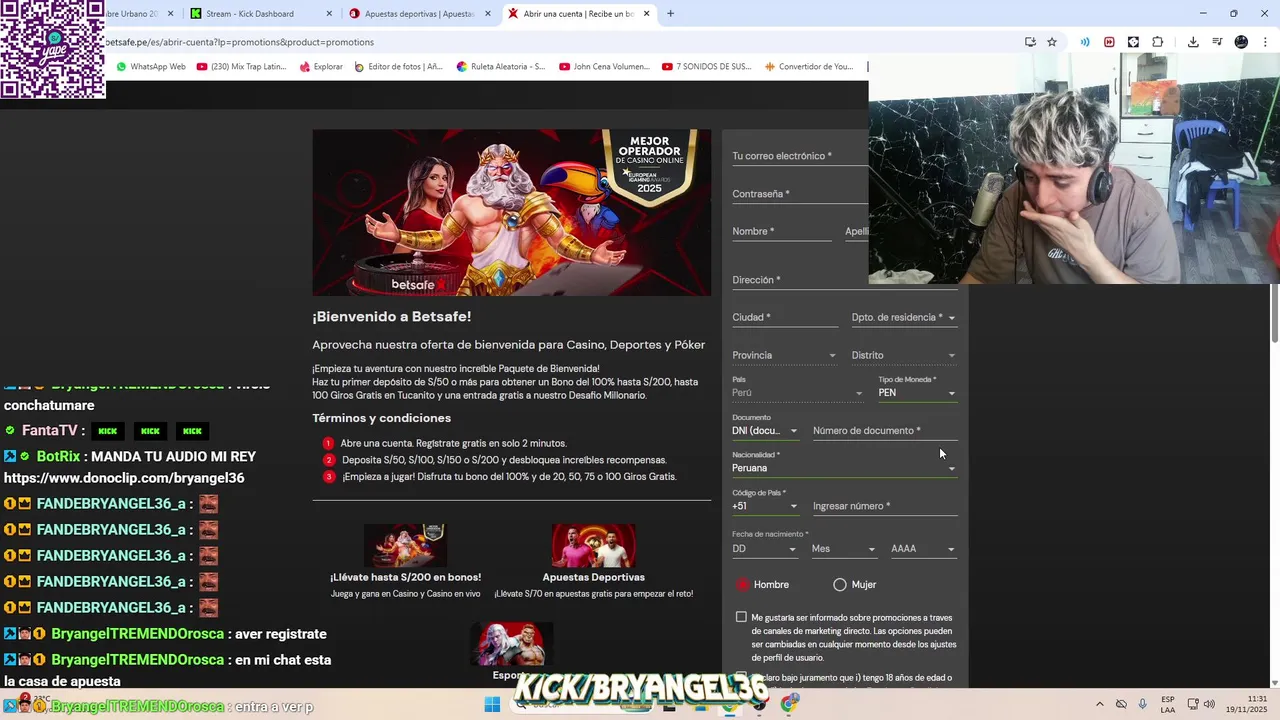The image size is (1280, 720).
Task: Open Tipo de Moneda PEN dropdown
Action: 917,392
